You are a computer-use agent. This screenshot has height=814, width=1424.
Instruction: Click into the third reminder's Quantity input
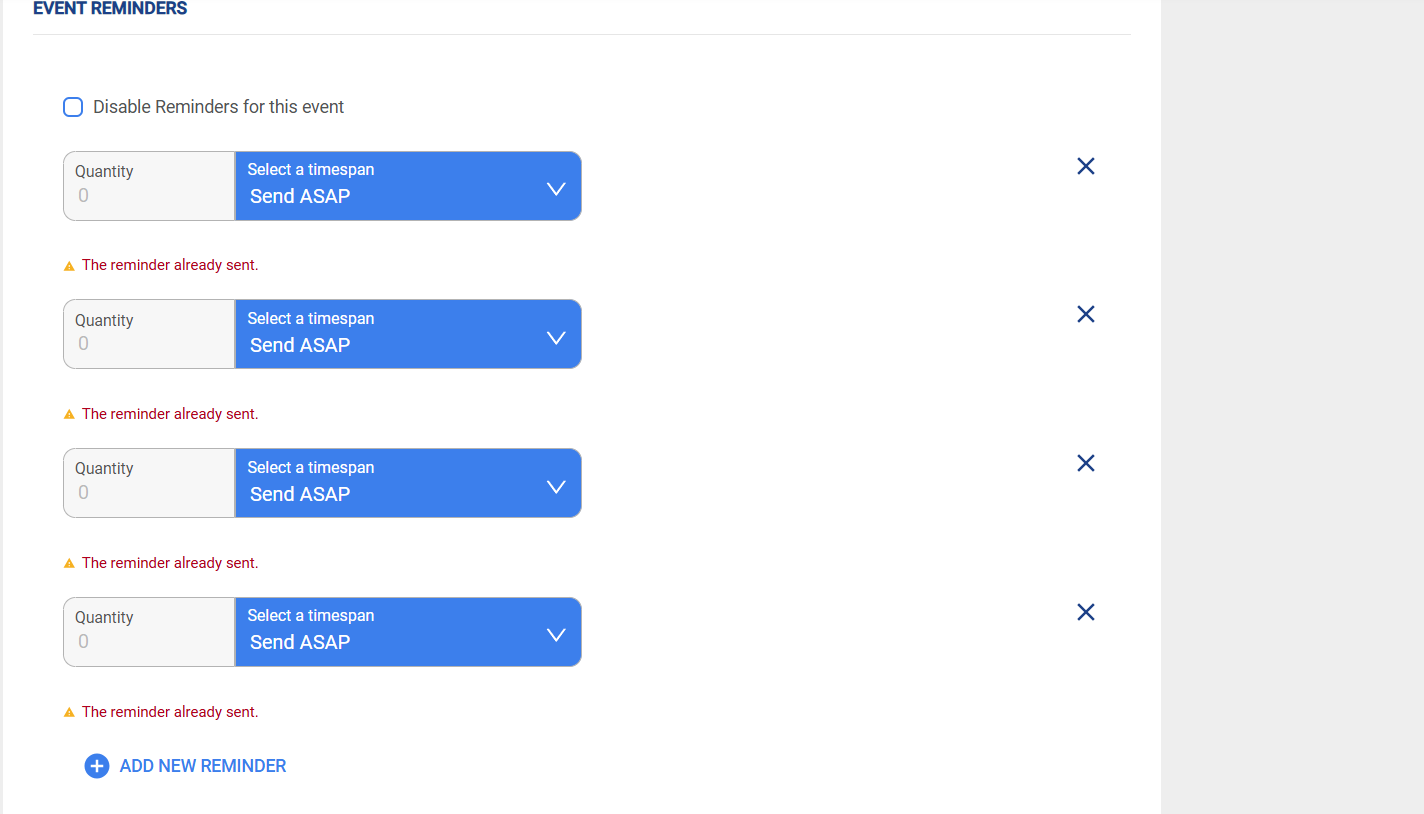click(149, 483)
